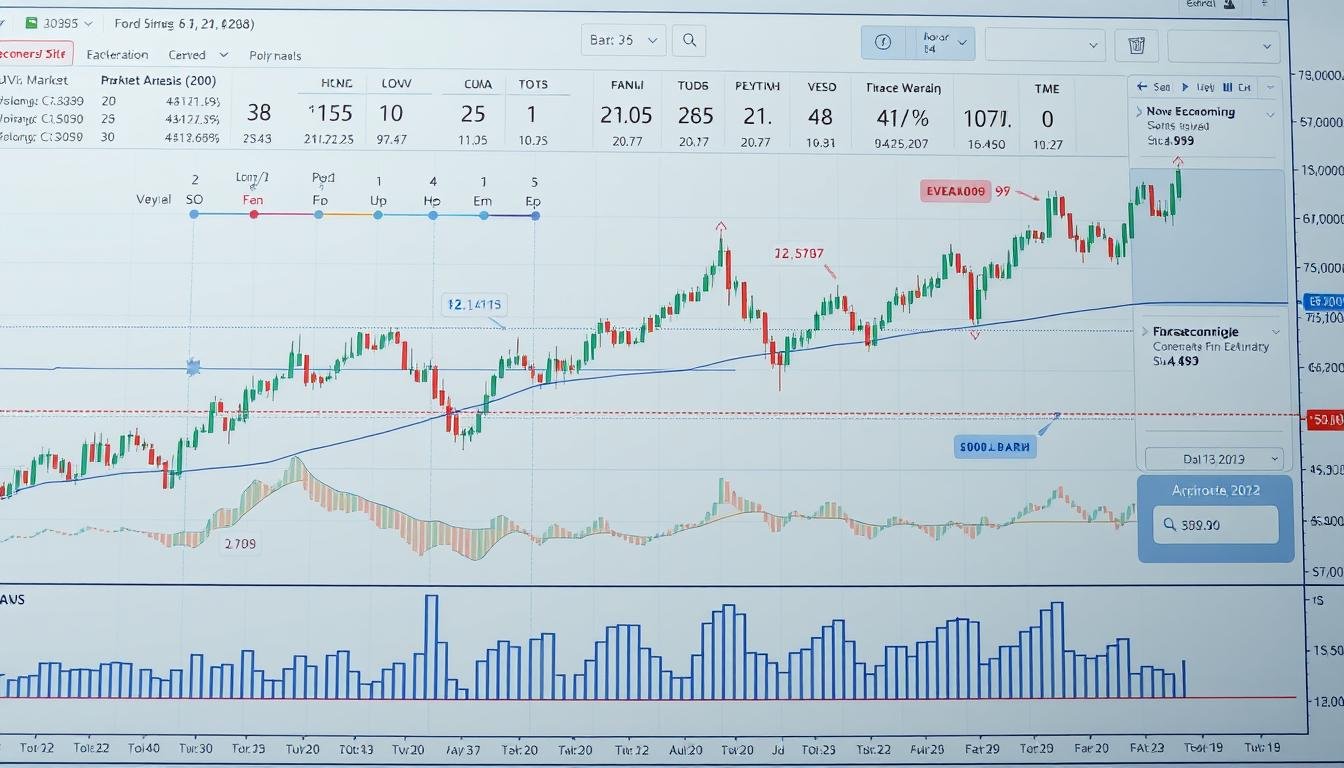Click the star marker on the chart line

(x=193, y=368)
